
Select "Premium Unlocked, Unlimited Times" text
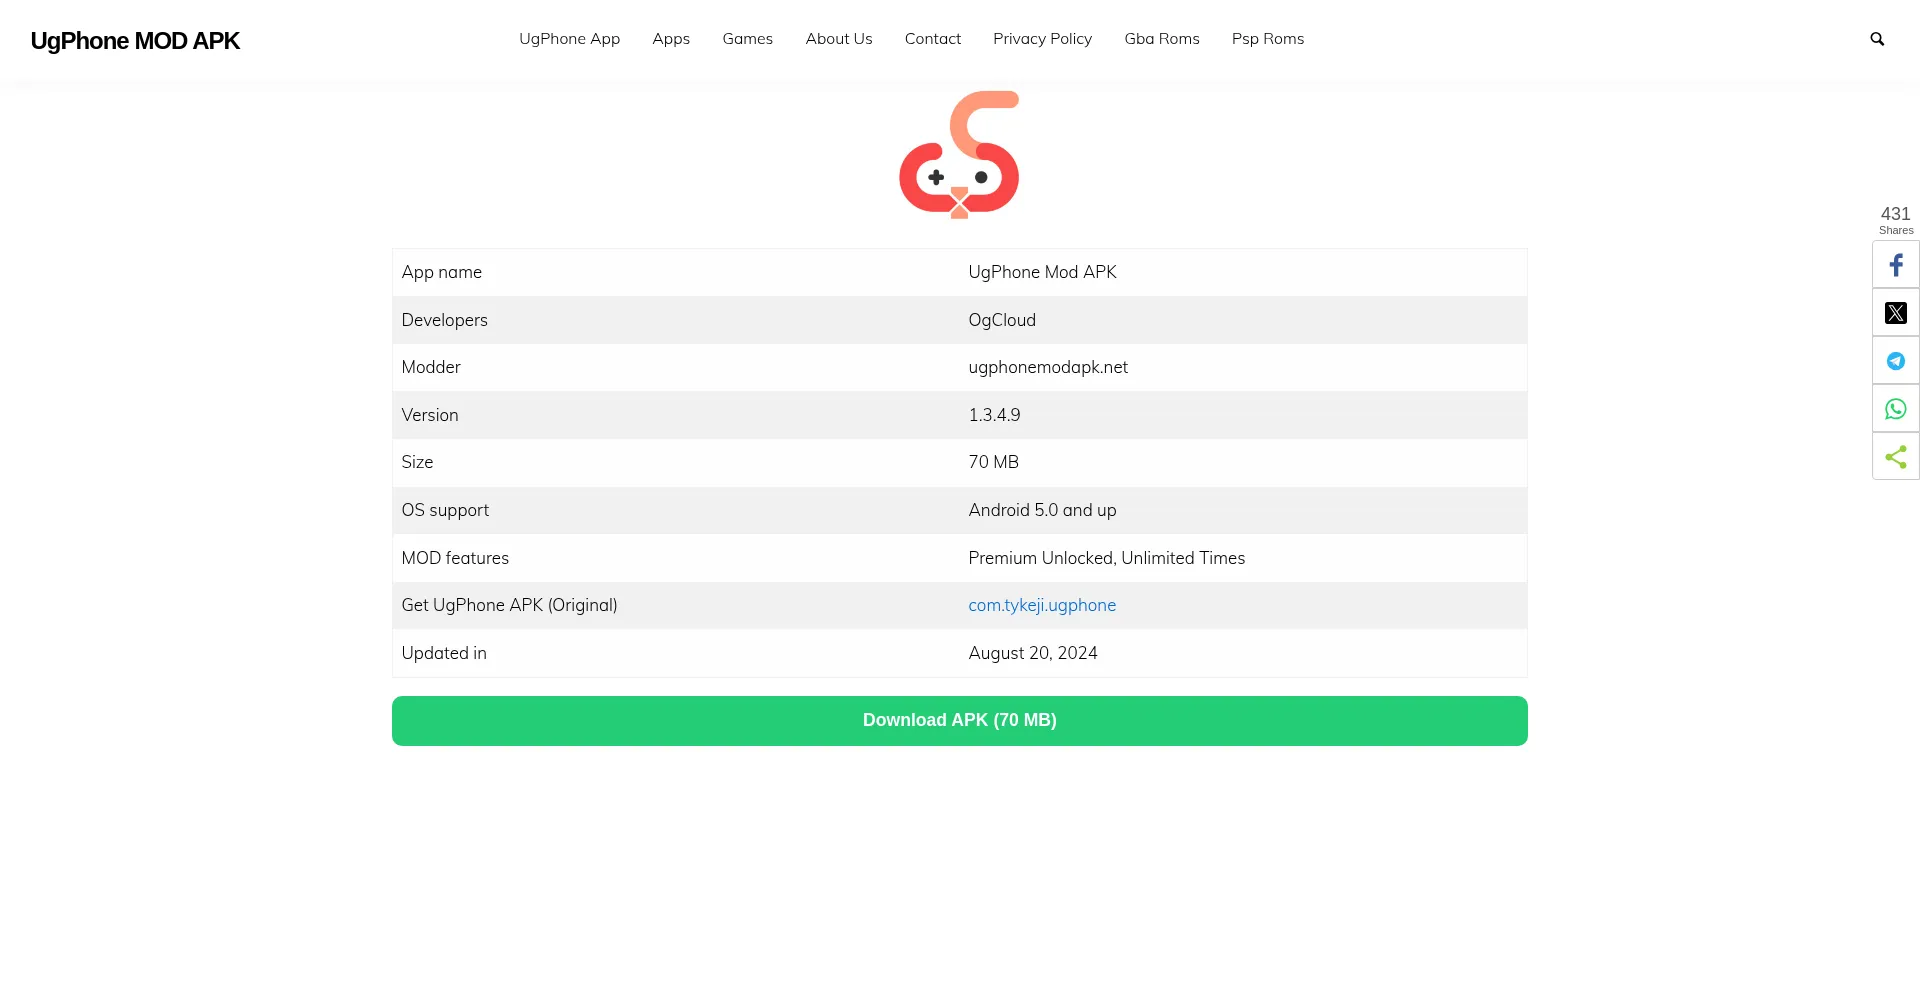1106,558
